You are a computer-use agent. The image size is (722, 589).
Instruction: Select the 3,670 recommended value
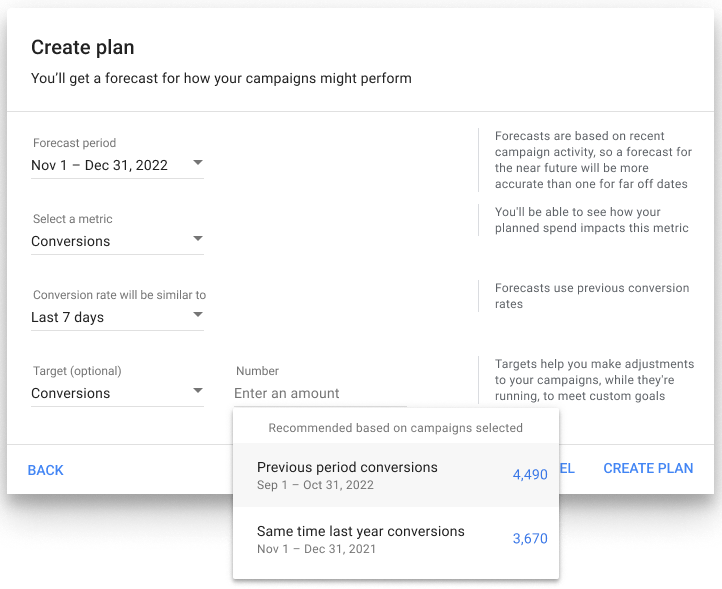tap(530, 539)
